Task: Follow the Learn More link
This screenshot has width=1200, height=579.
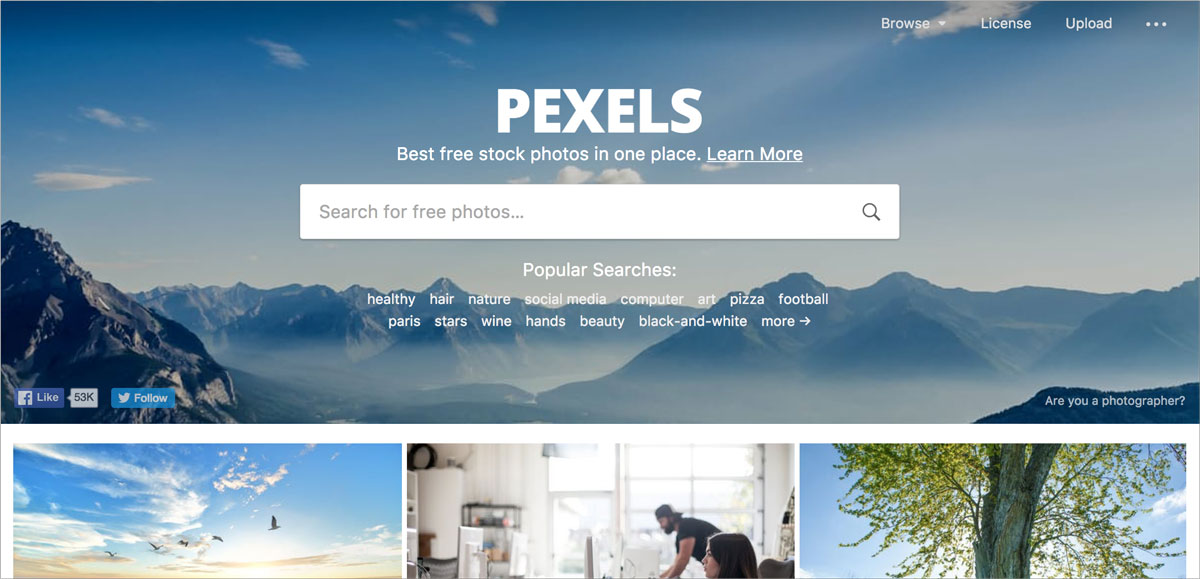Action: tap(755, 154)
